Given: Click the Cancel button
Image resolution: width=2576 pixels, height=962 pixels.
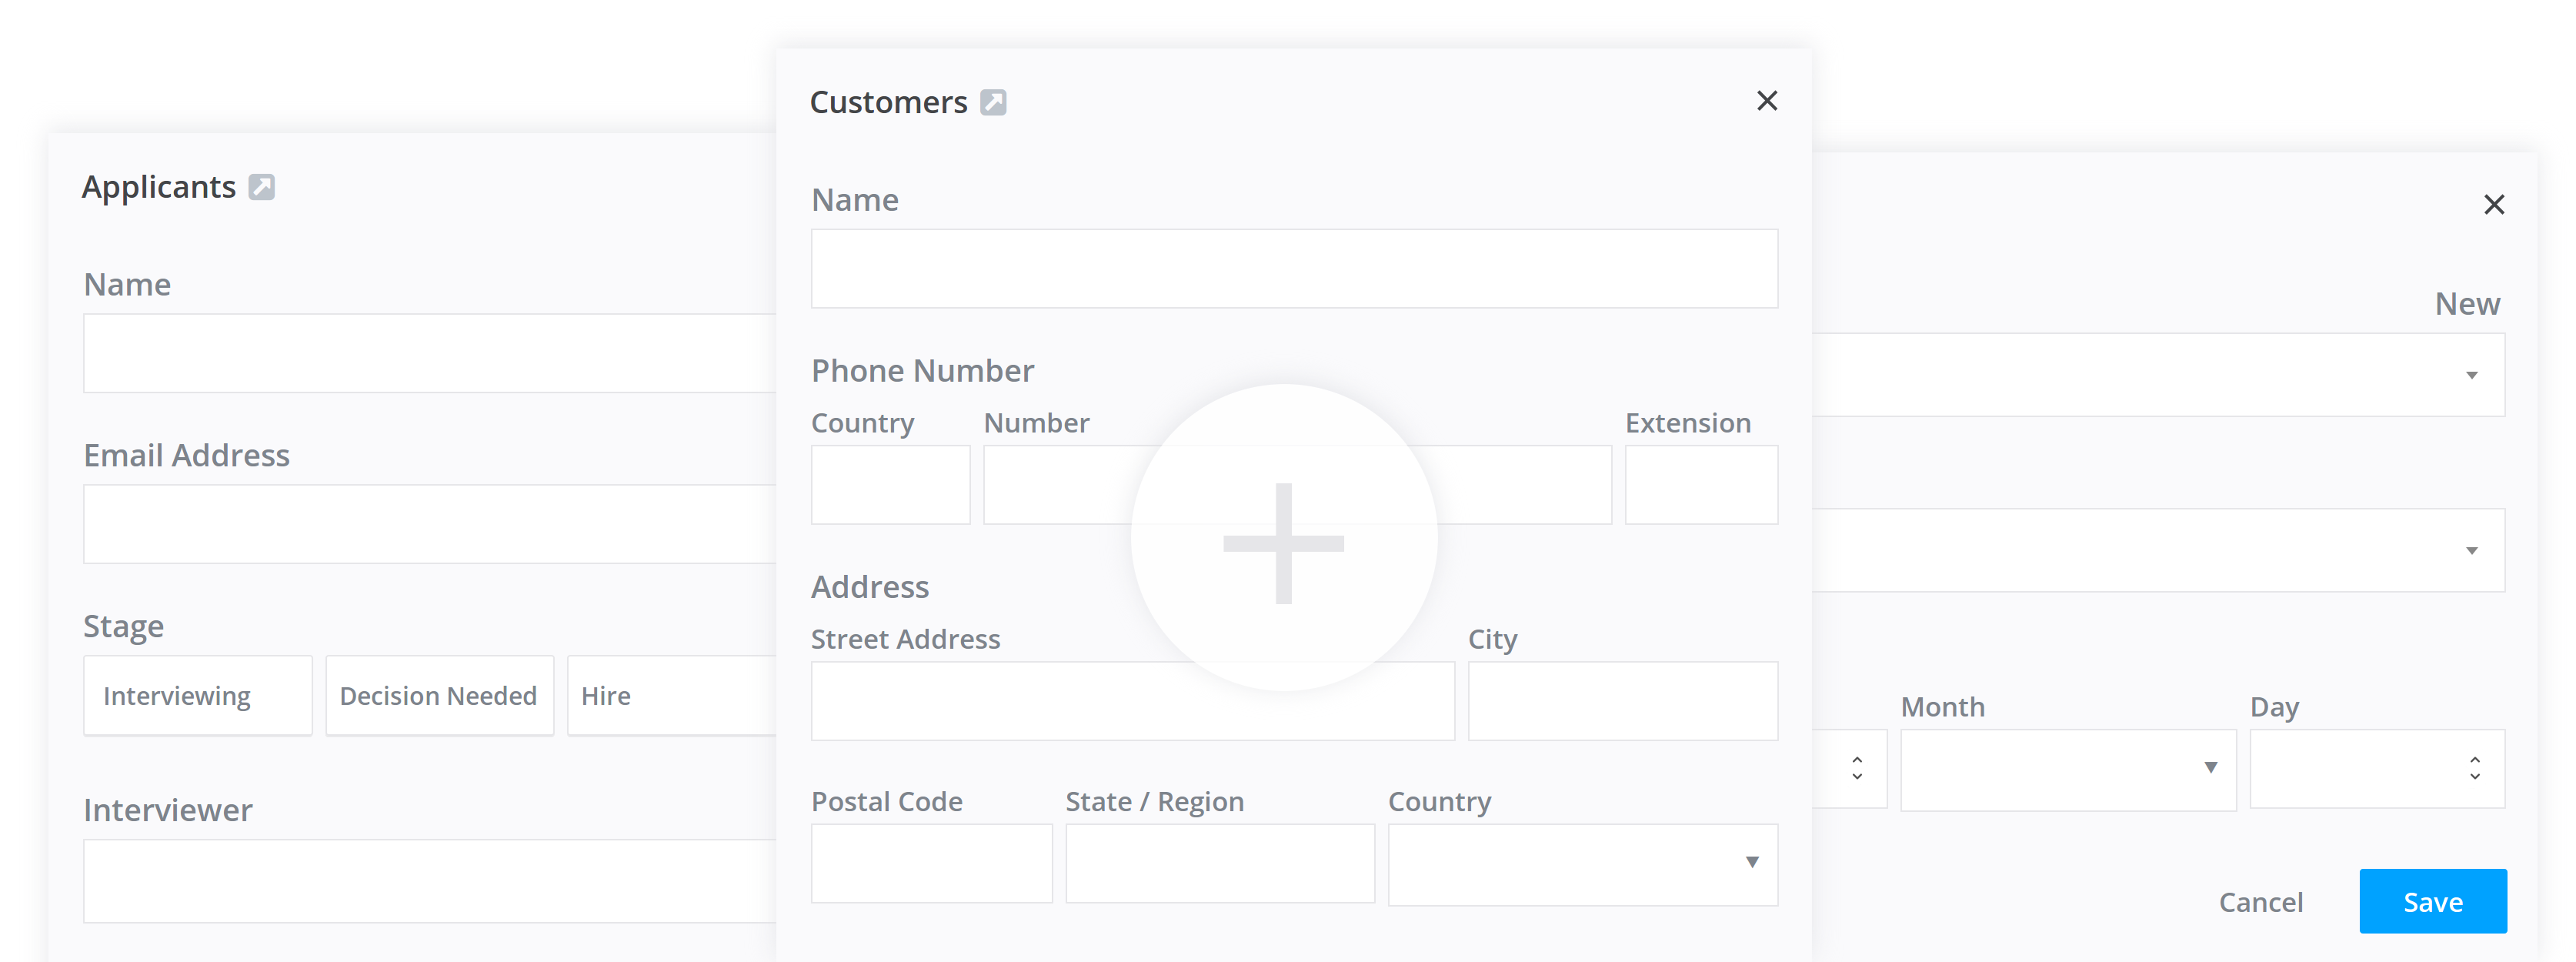Looking at the screenshot, I should [2260, 902].
